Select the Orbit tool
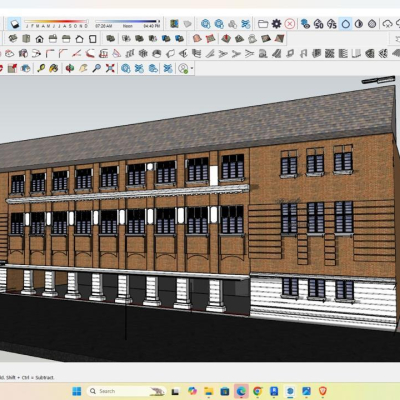The height and width of the screenshot is (400, 400). tap(70, 68)
